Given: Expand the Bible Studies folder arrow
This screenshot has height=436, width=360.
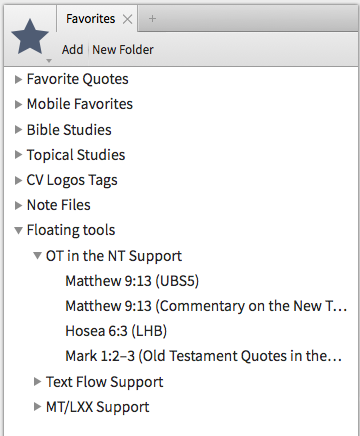Looking at the screenshot, I should click(x=18, y=130).
